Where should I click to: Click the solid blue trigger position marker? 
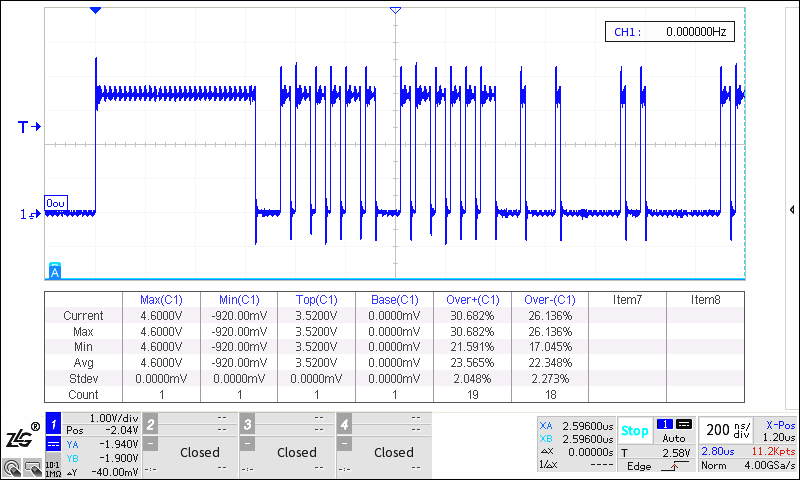pyautogui.click(x=95, y=10)
